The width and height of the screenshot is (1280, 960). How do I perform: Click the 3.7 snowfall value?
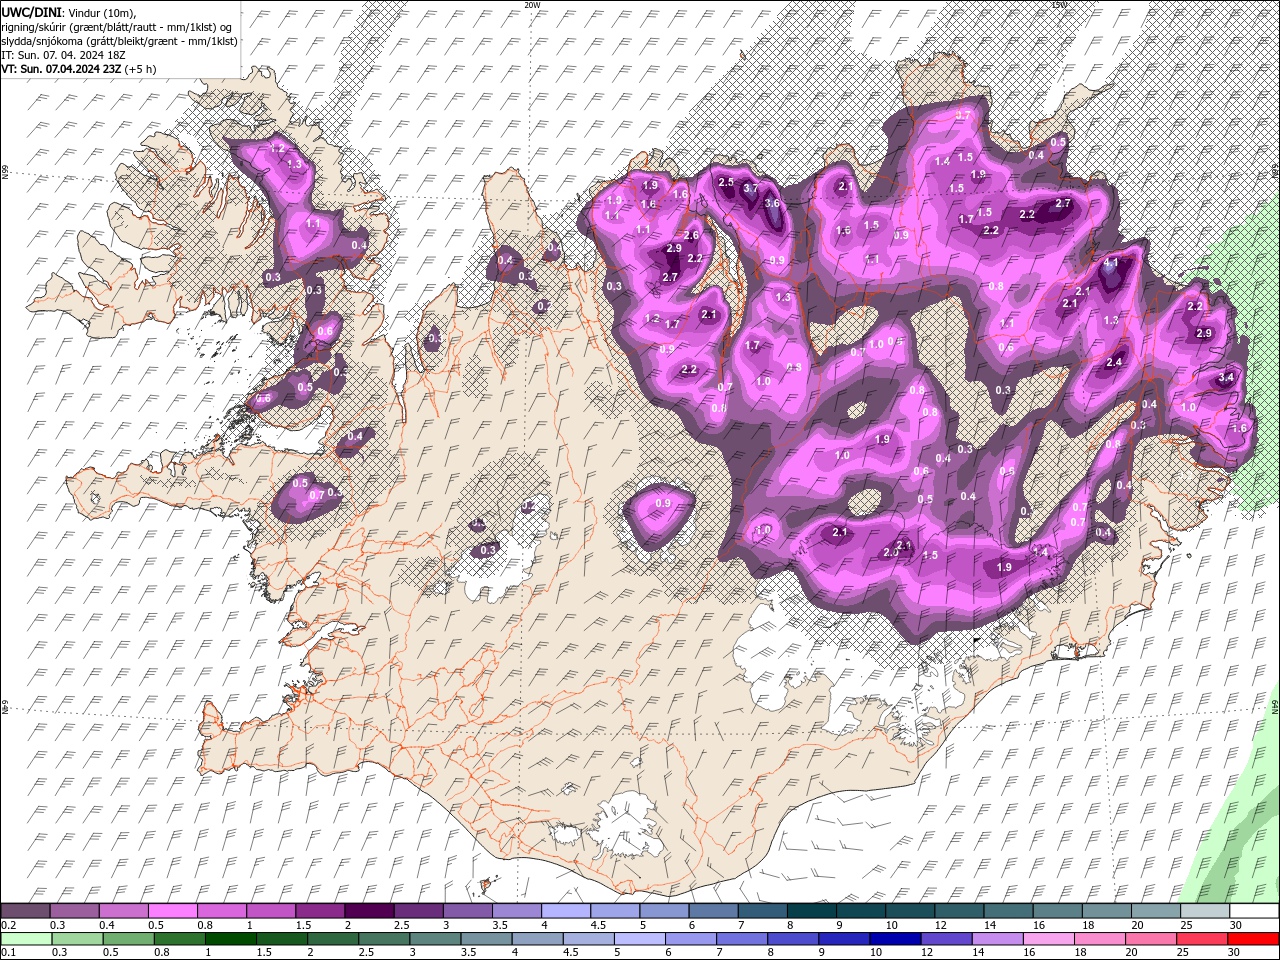point(751,188)
